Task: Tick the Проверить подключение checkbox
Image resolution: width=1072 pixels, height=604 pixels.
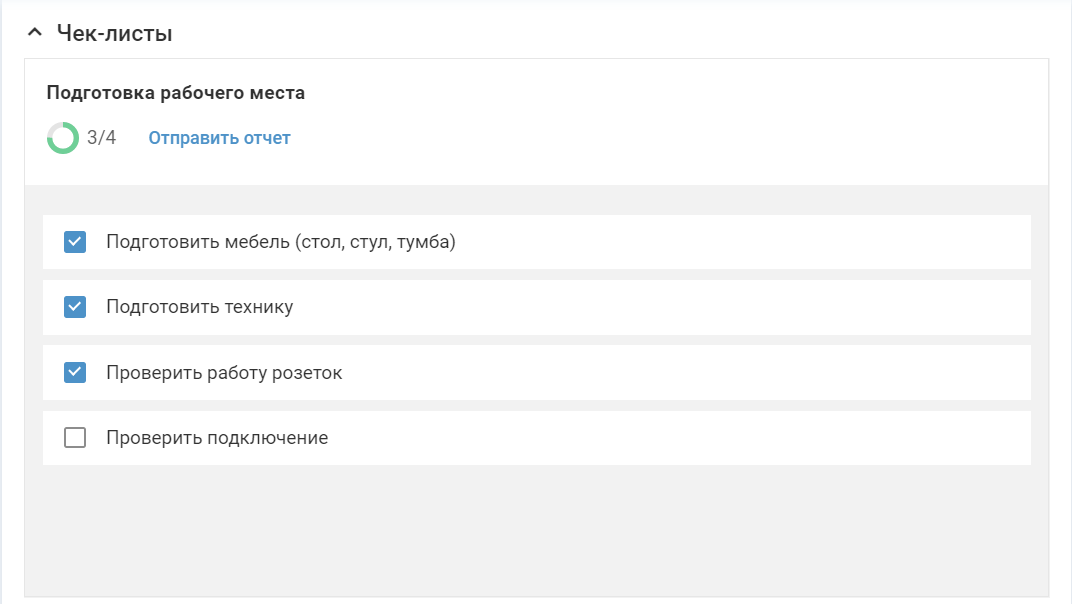Action: pos(75,438)
